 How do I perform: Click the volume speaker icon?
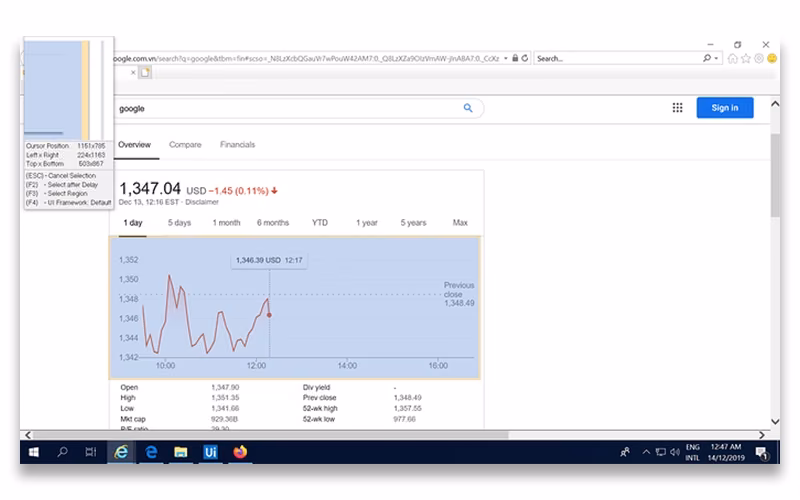675,452
